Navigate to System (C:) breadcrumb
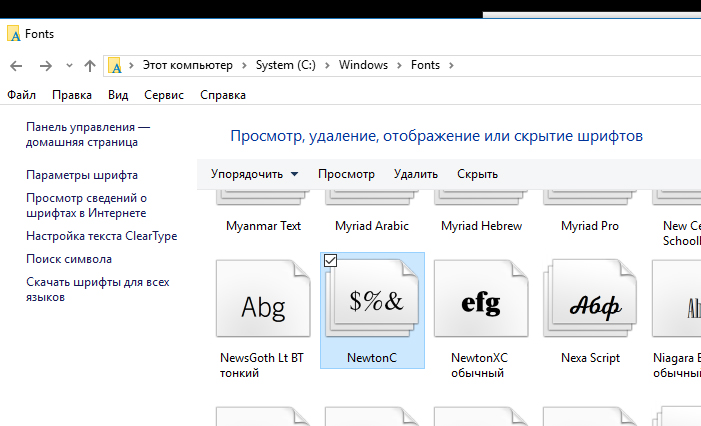Screen dimensions: 701x426 tap(286, 65)
